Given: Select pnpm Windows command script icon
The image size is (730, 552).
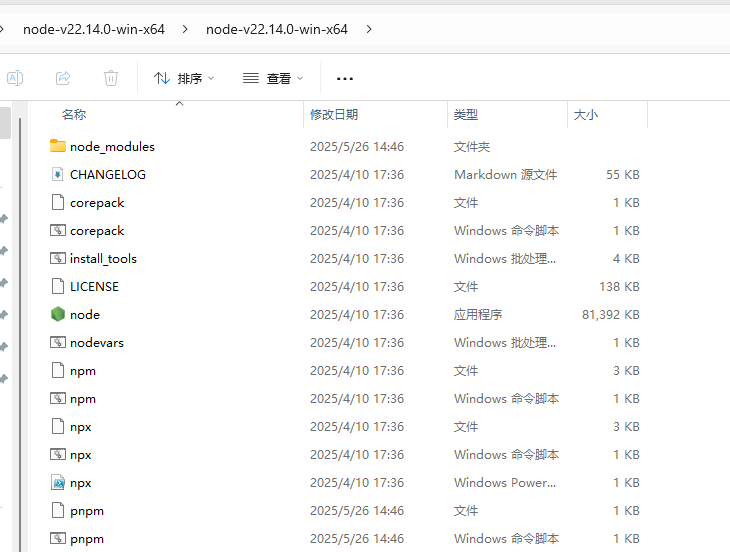Looking at the screenshot, I should [58, 538].
